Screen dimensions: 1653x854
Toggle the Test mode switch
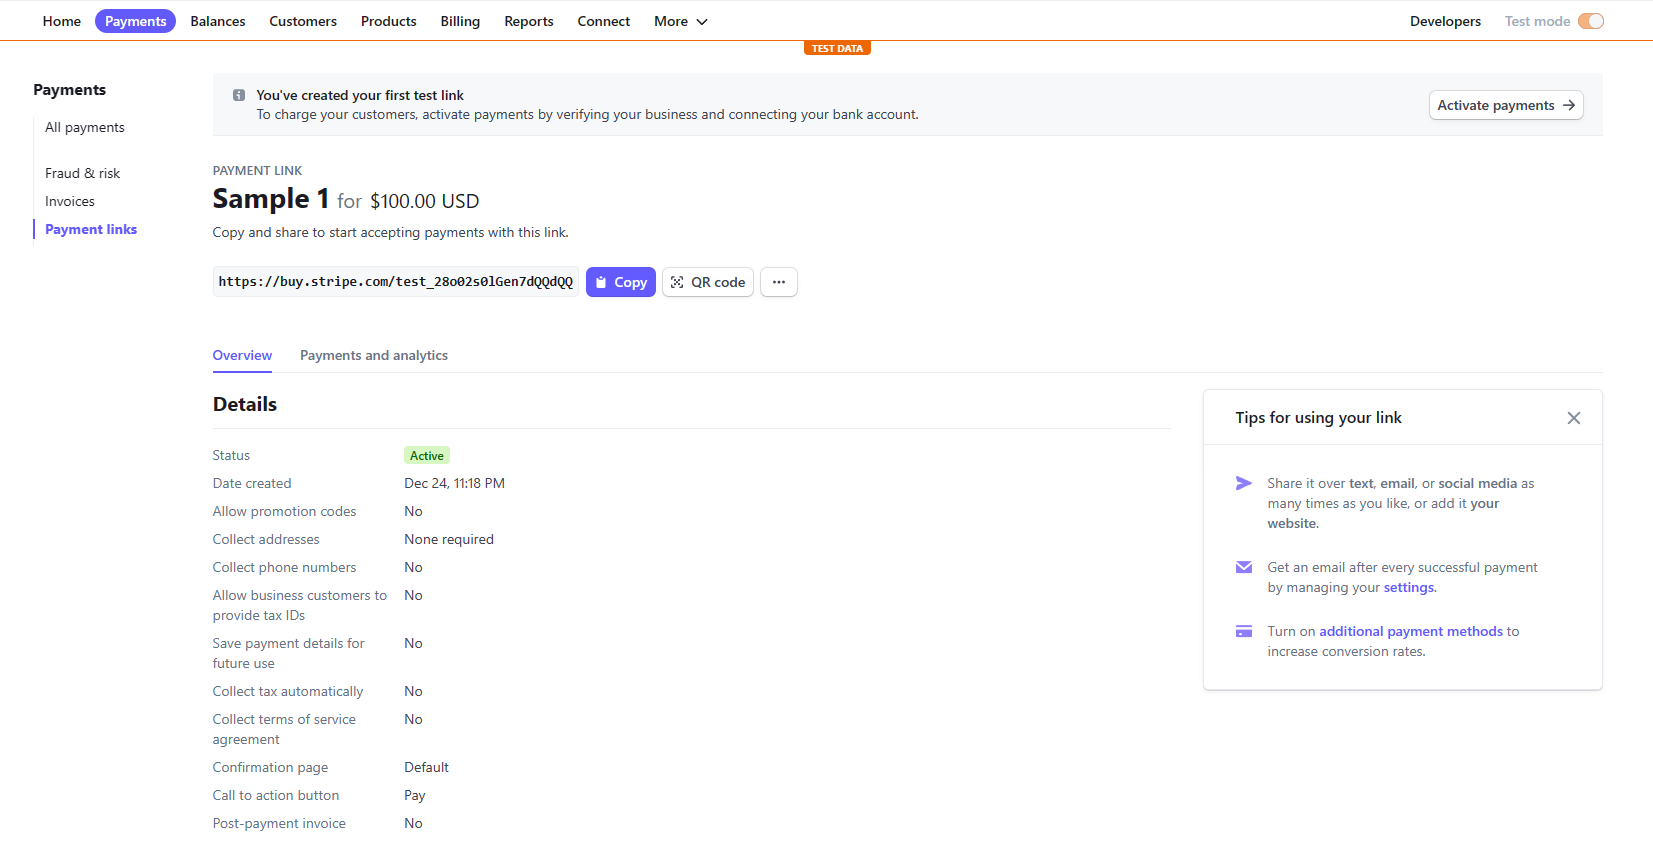click(x=1591, y=21)
